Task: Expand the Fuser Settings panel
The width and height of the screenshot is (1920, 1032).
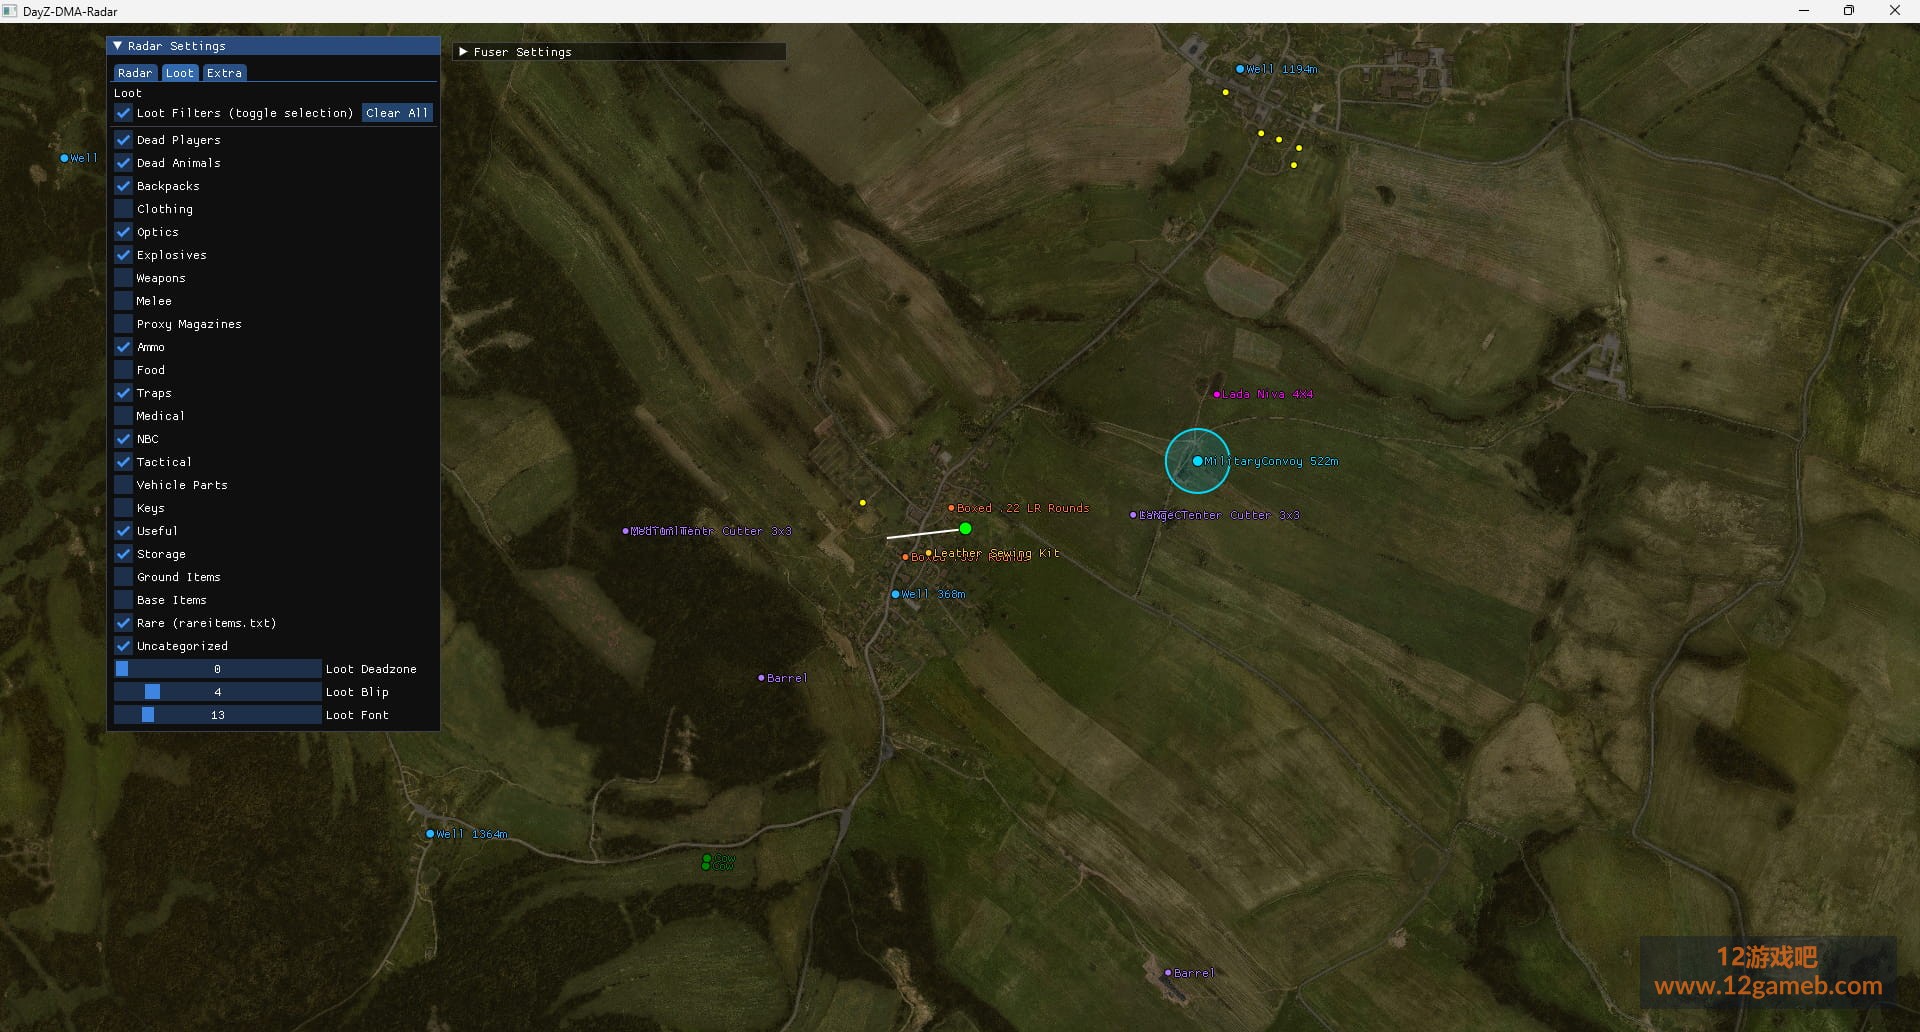Action: tap(463, 52)
